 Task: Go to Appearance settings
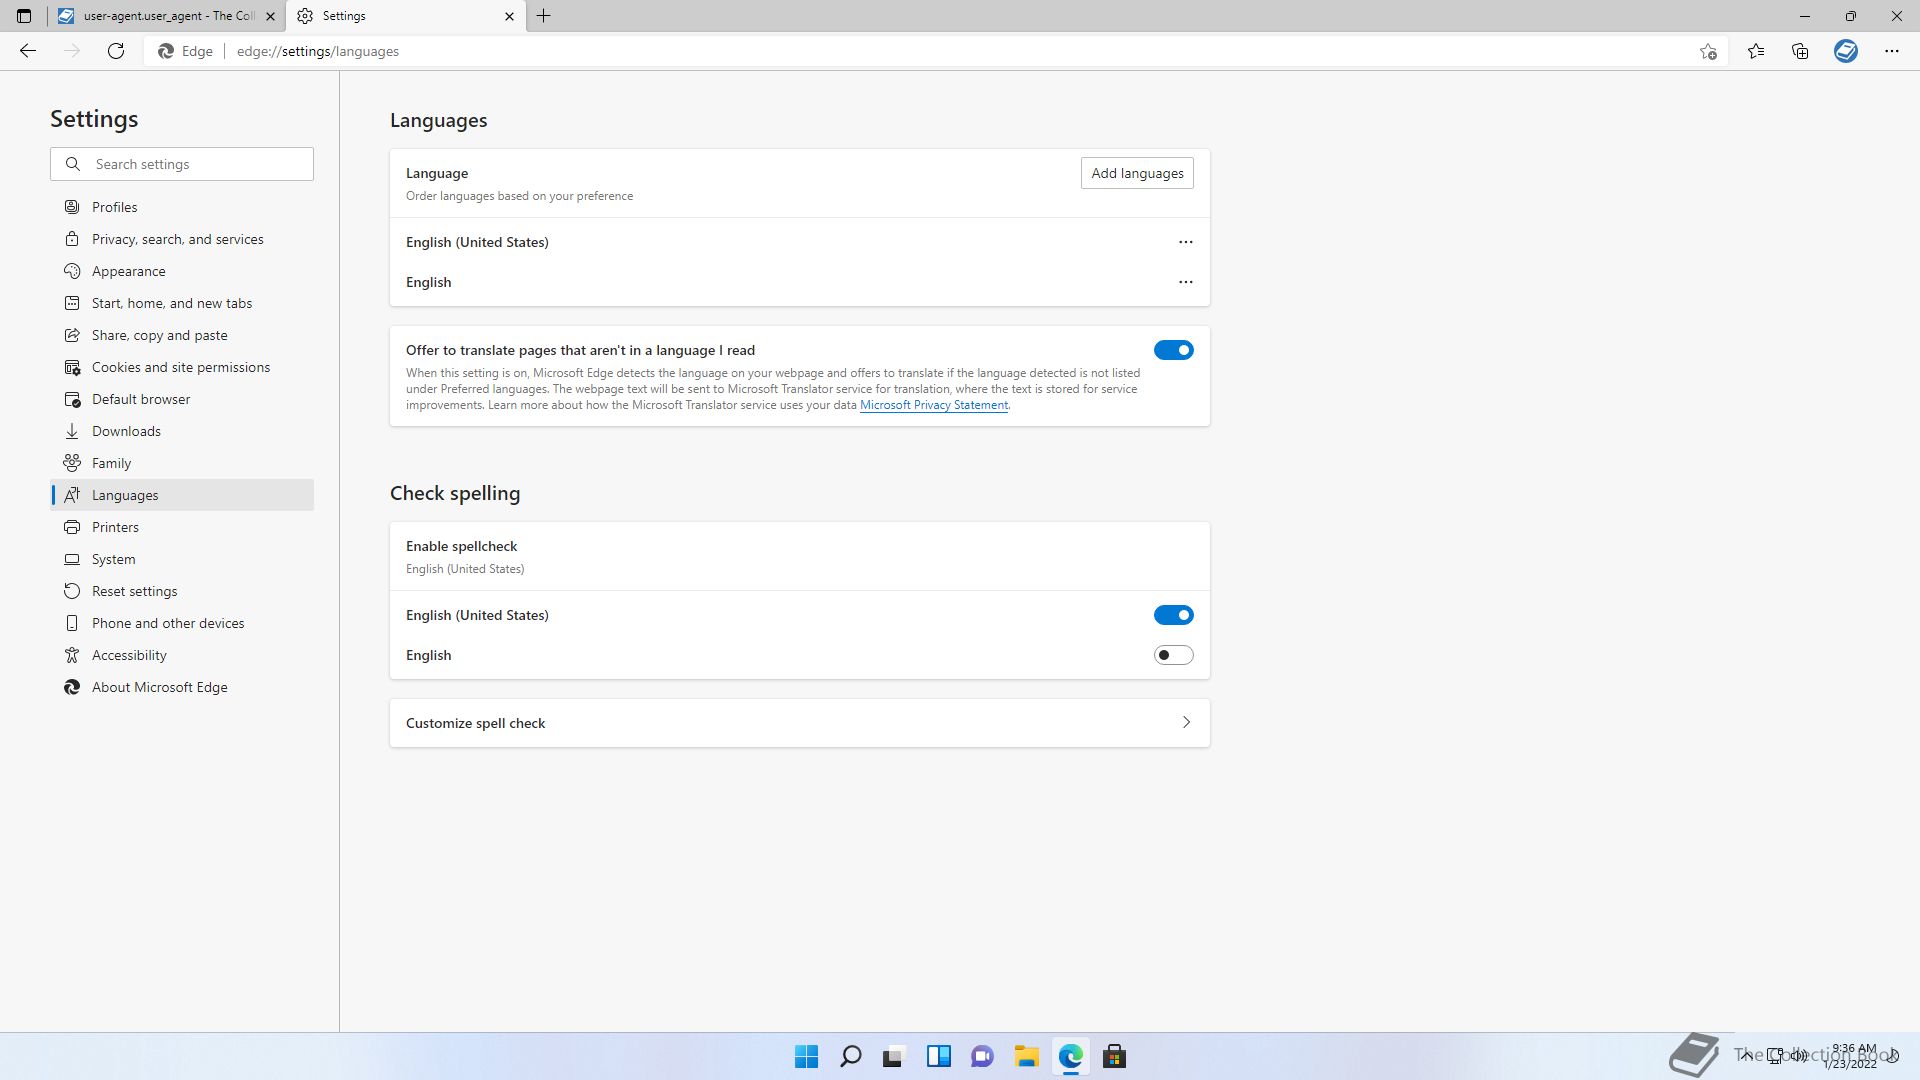pyautogui.click(x=182, y=271)
